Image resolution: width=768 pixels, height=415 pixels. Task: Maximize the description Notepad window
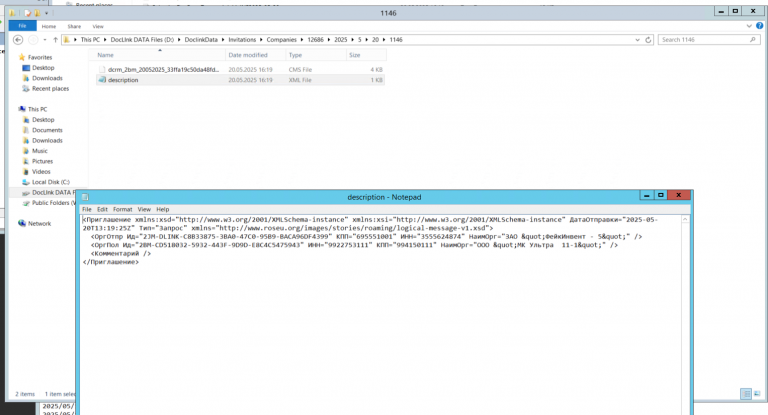660,195
